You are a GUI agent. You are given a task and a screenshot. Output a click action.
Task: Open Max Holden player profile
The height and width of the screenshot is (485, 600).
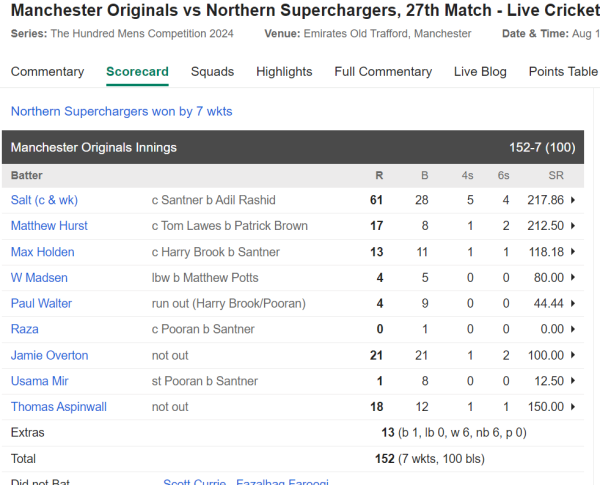42,252
